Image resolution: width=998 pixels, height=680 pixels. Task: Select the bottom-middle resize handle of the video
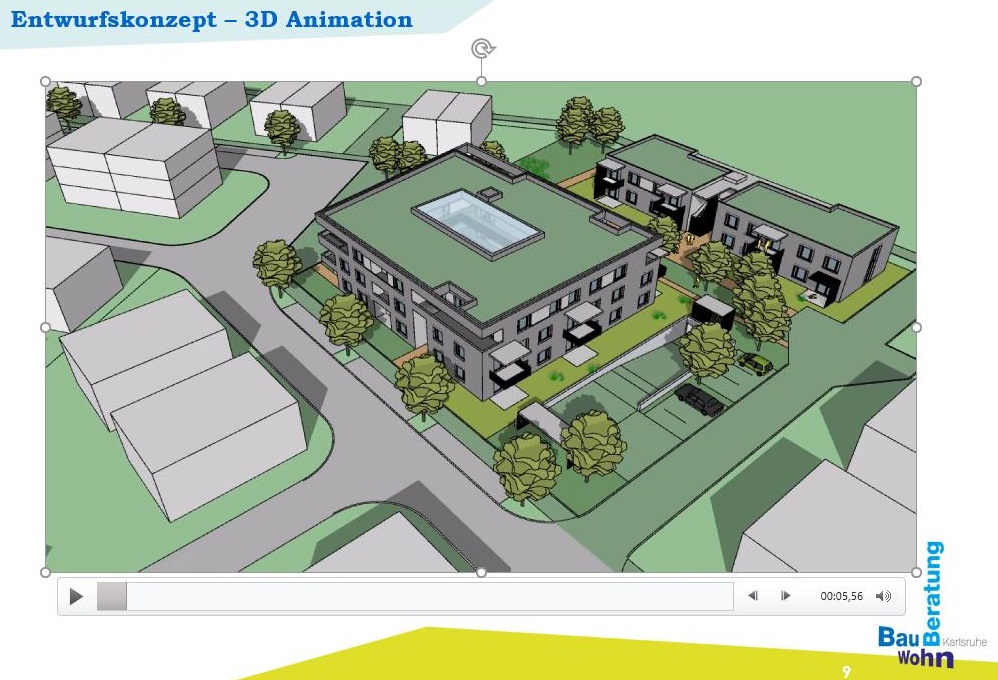pos(481,572)
